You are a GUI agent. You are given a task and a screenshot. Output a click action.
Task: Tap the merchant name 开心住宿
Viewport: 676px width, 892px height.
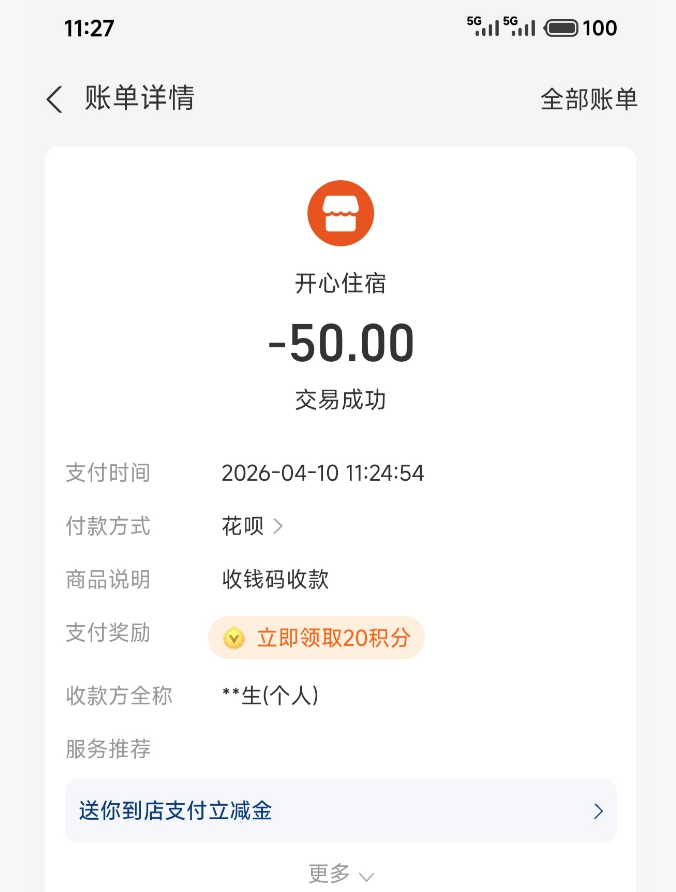click(340, 284)
